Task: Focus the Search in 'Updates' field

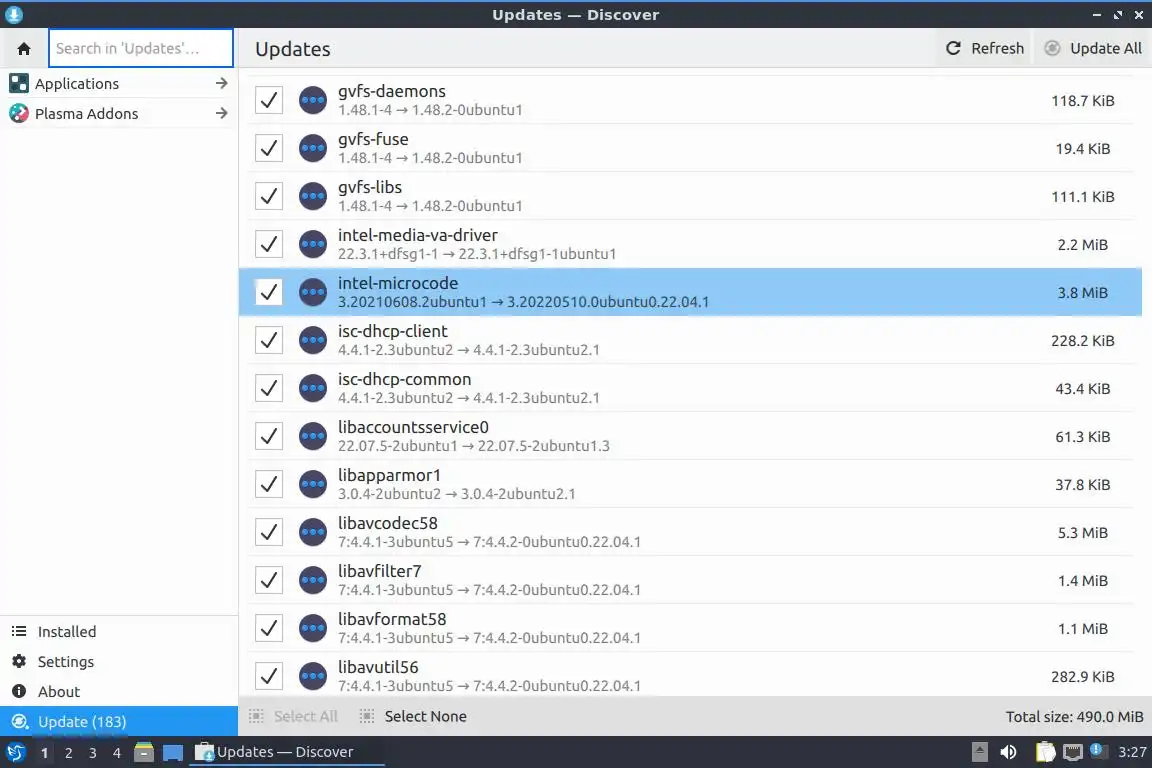Action: [141, 49]
